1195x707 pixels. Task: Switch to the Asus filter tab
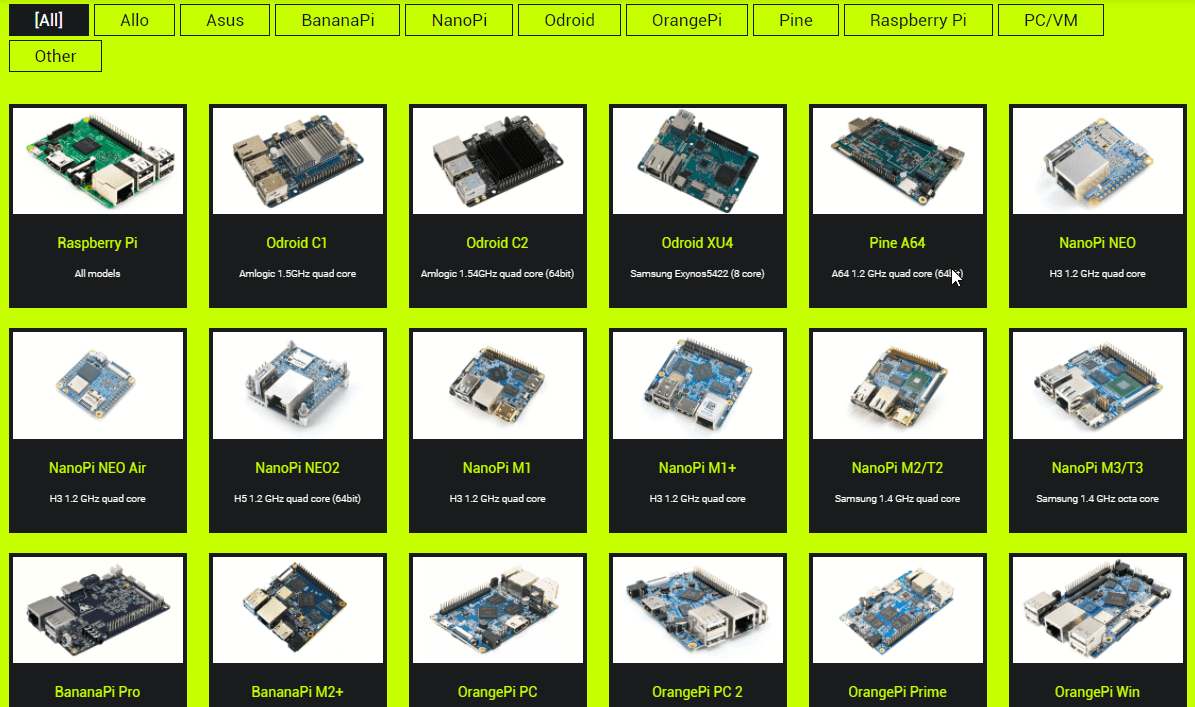224,20
